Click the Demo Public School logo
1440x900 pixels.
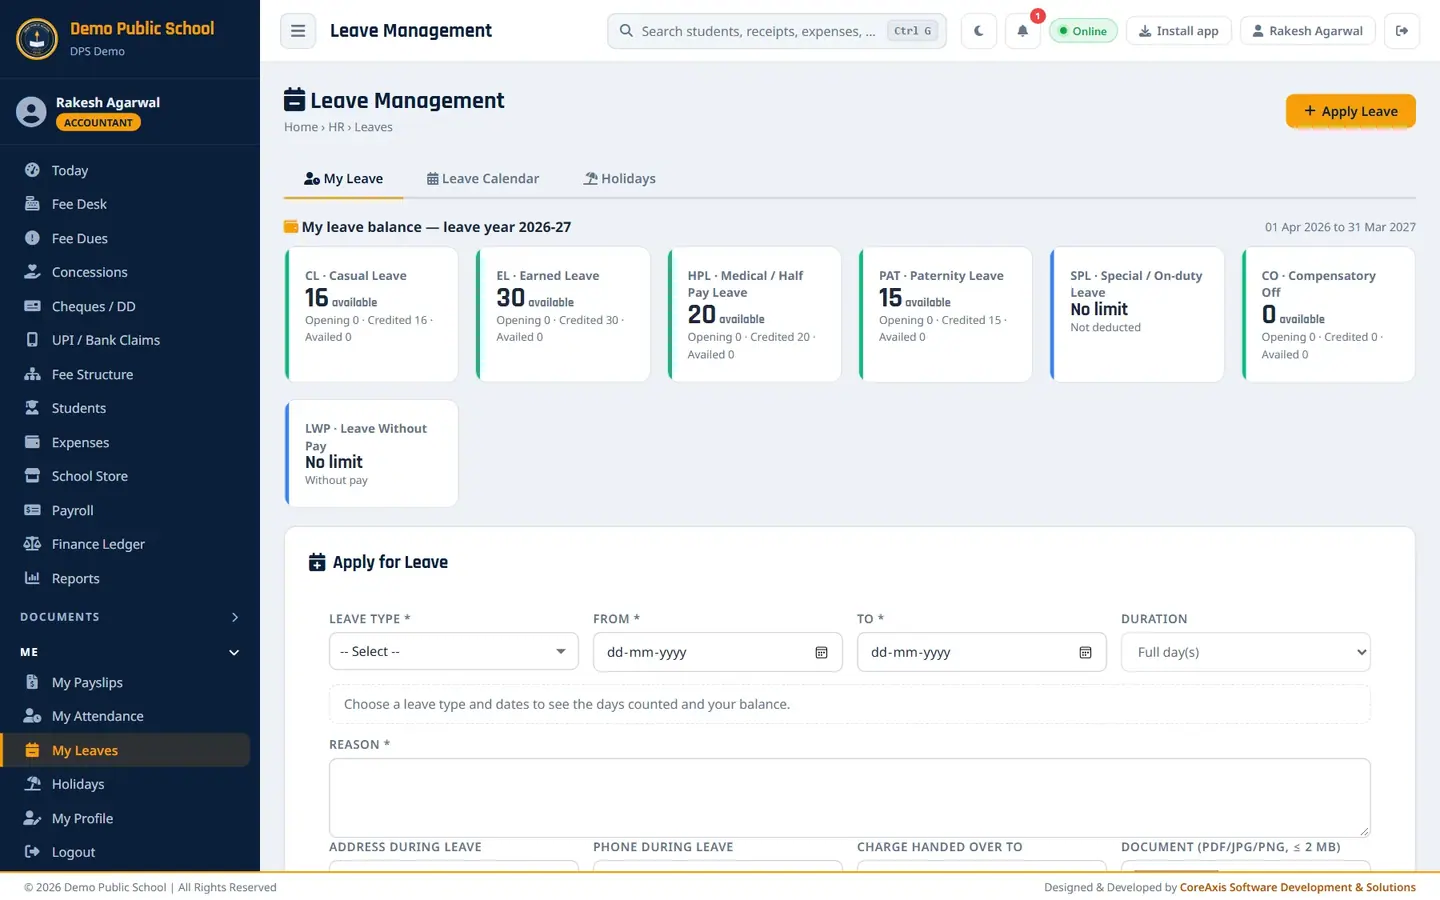[37, 39]
